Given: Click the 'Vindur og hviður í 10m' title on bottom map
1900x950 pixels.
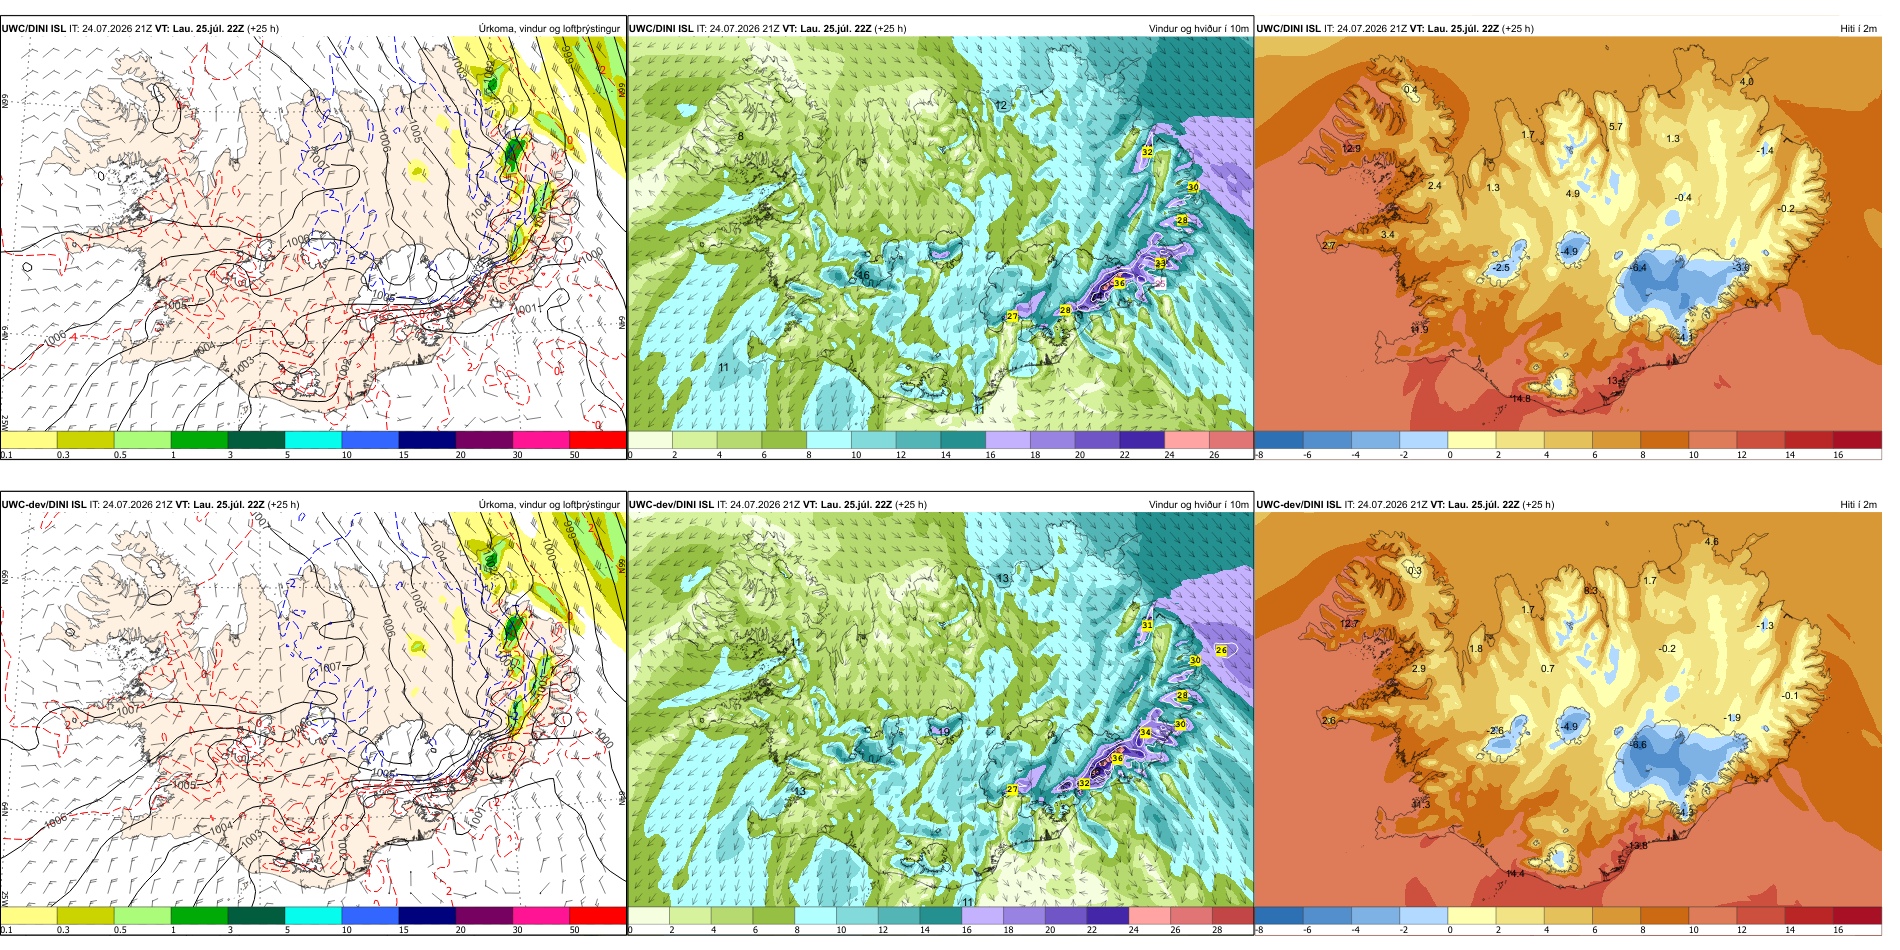Looking at the screenshot, I should [1198, 505].
